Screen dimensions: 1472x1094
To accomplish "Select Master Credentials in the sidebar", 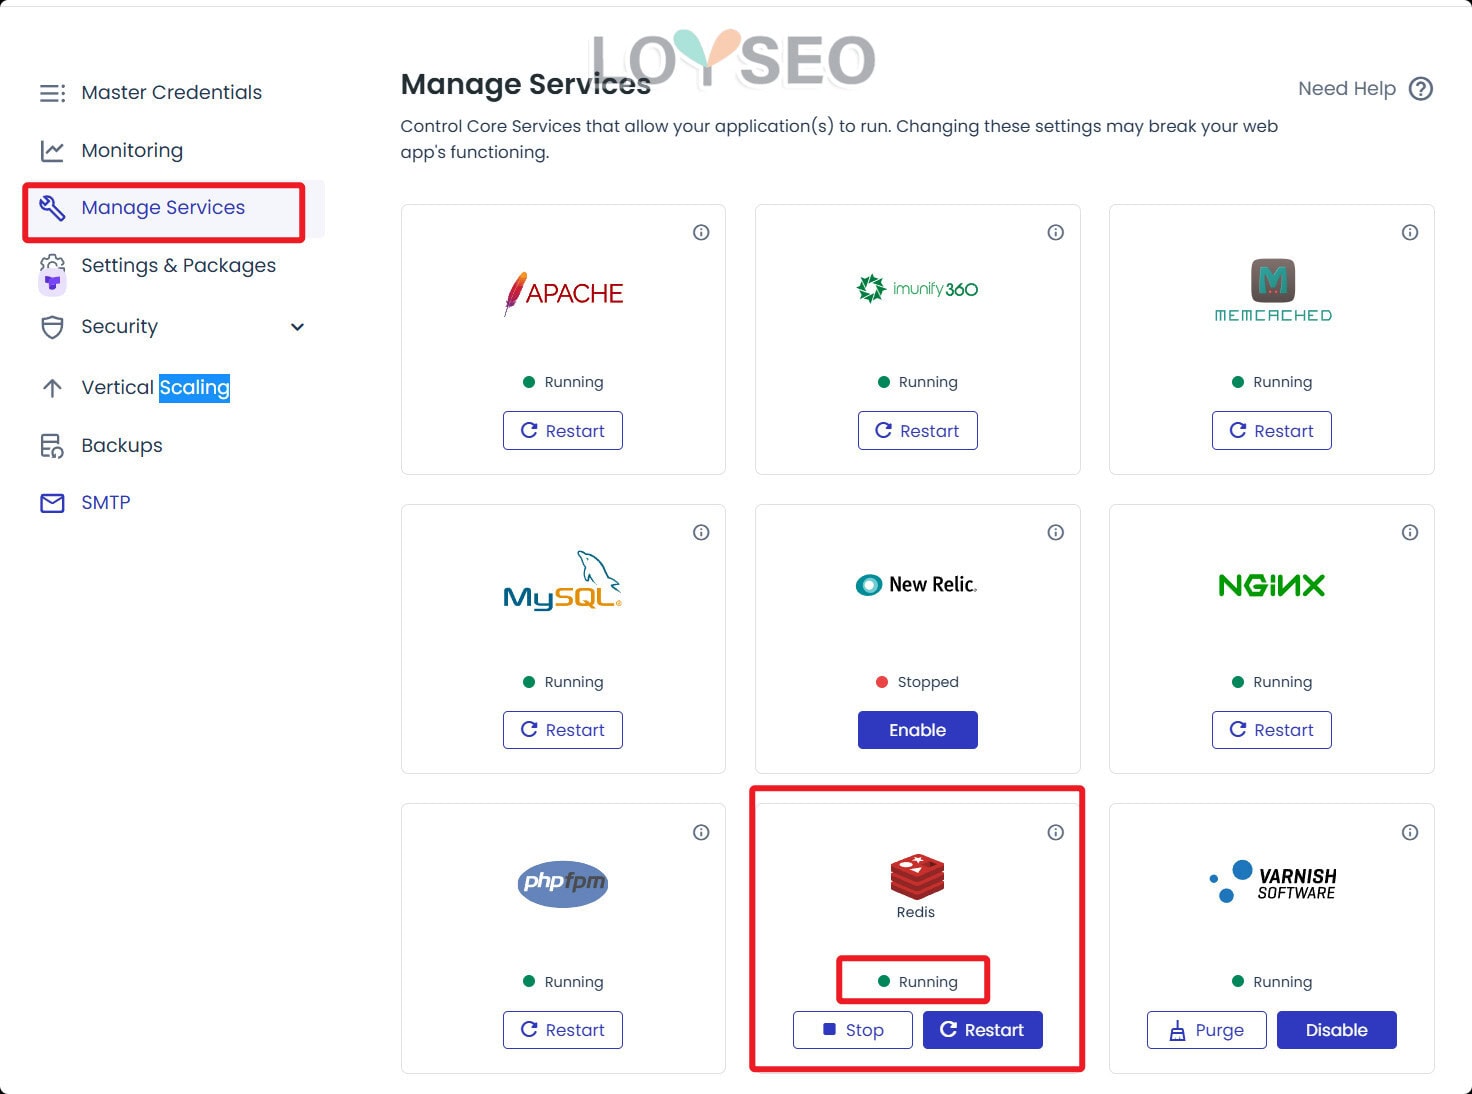I will click(x=171, y=92).
